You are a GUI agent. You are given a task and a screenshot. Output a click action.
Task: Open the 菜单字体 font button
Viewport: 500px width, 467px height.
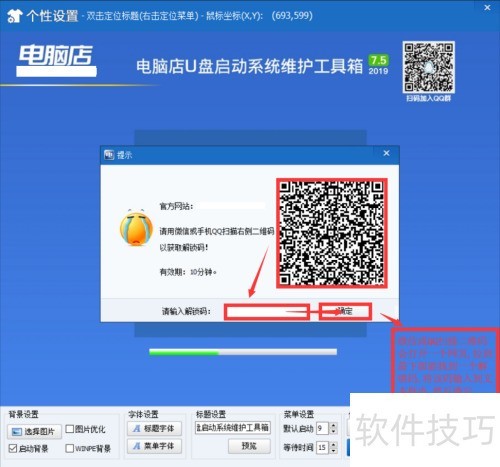[x=154, y=446]
